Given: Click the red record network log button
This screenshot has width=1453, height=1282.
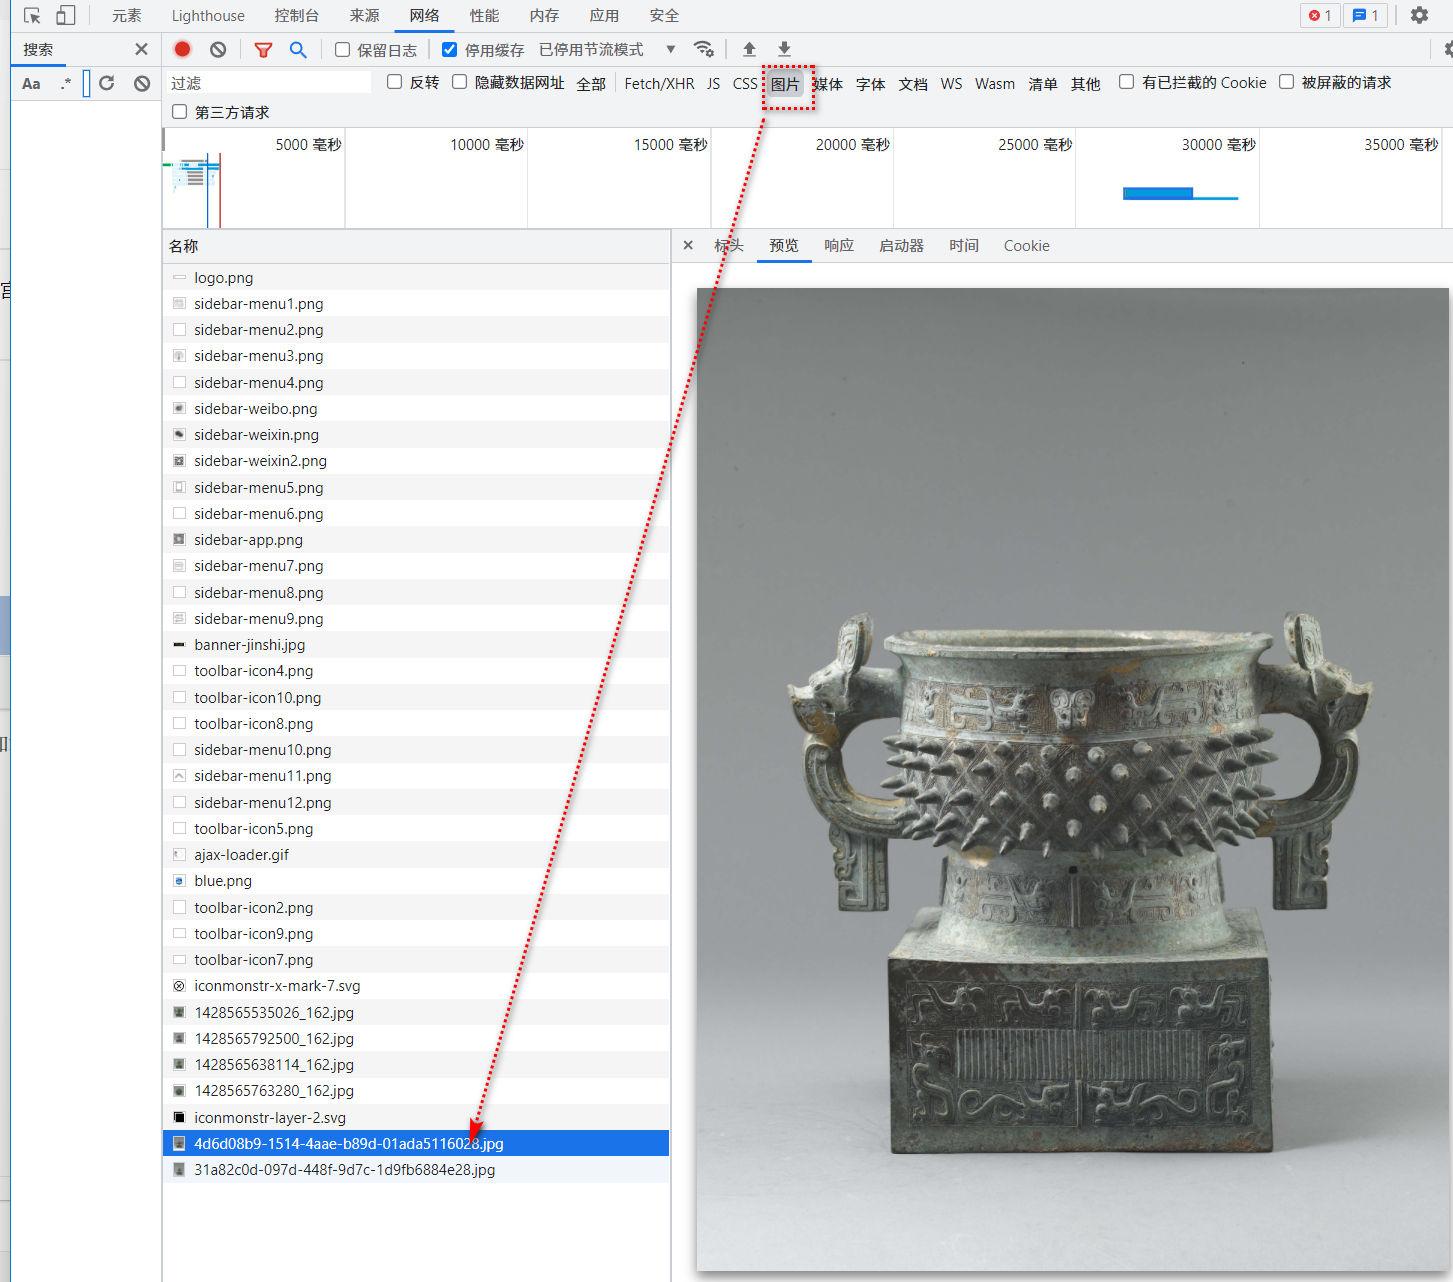Looking at the screenshot, I should pos(182,49).
